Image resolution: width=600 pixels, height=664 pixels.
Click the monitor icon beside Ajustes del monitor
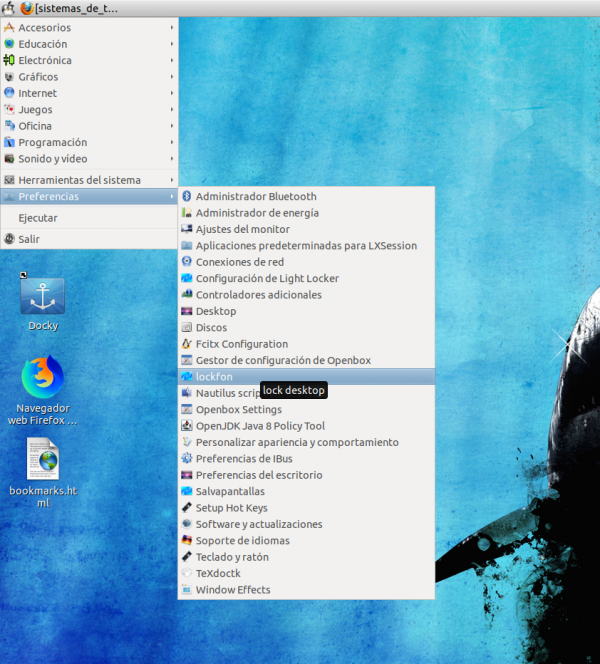coord(186,229)
